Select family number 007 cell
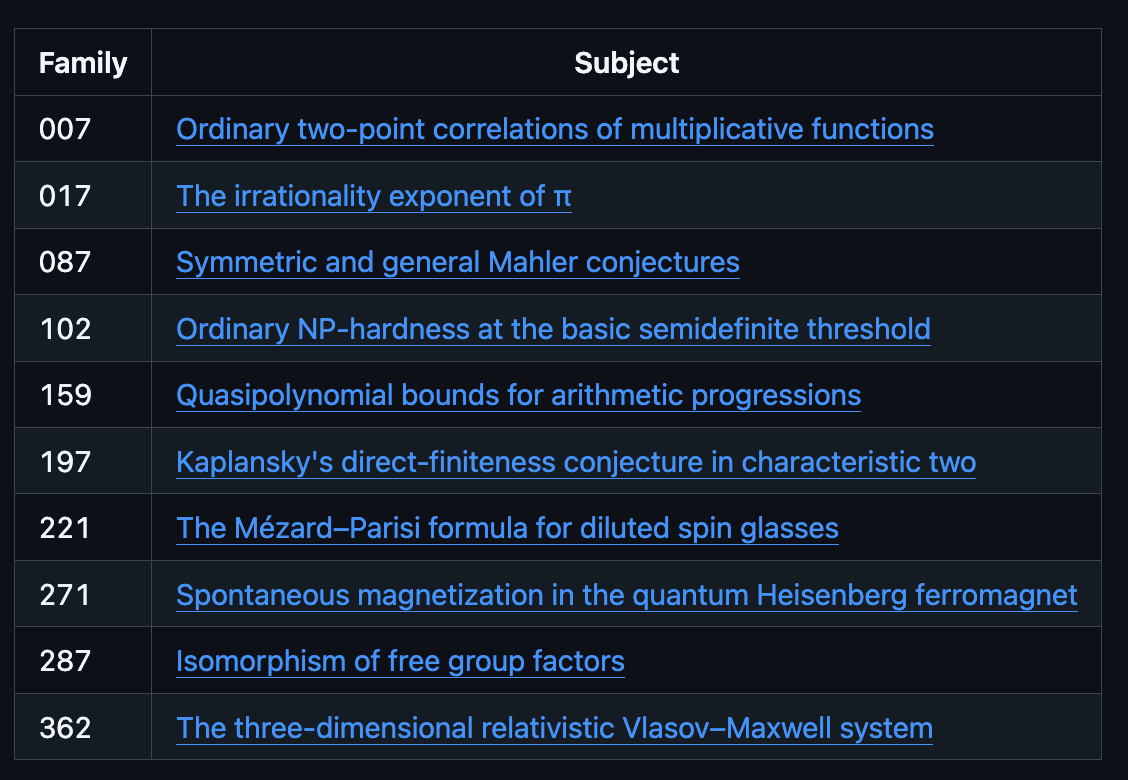This screenshot has height=780, width=1128. [83, 129]
